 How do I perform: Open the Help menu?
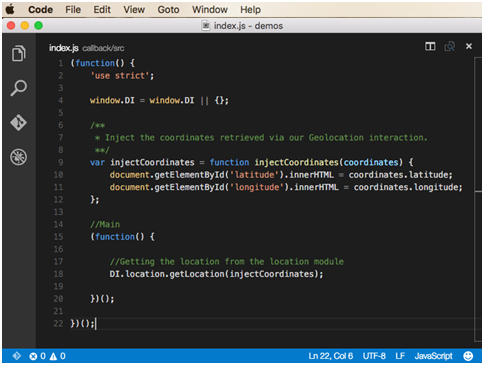(x=250, y=10)
